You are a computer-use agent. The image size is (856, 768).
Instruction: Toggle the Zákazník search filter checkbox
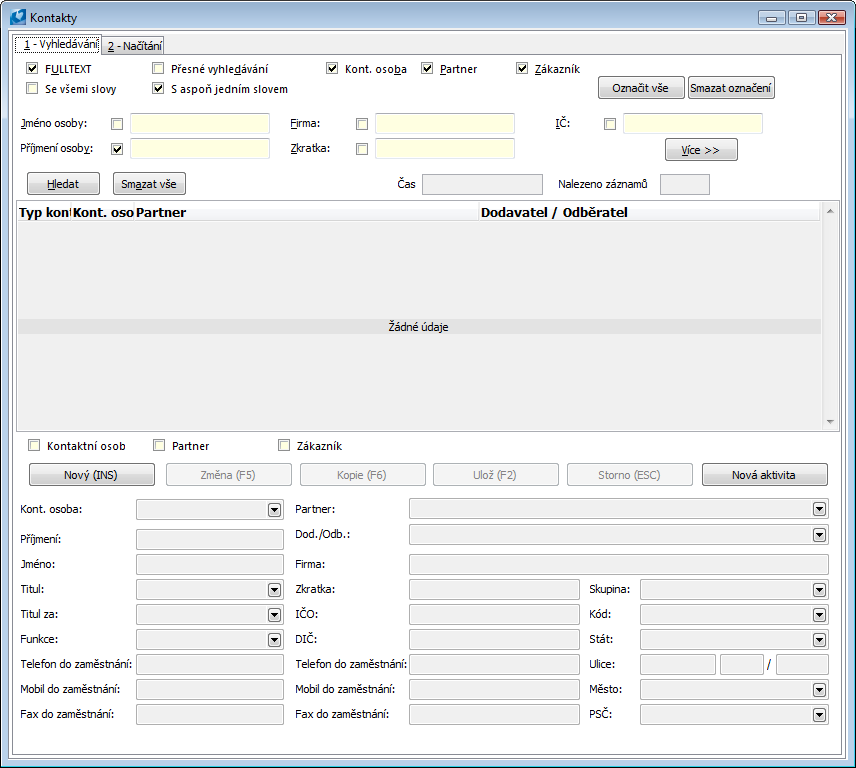522,69
